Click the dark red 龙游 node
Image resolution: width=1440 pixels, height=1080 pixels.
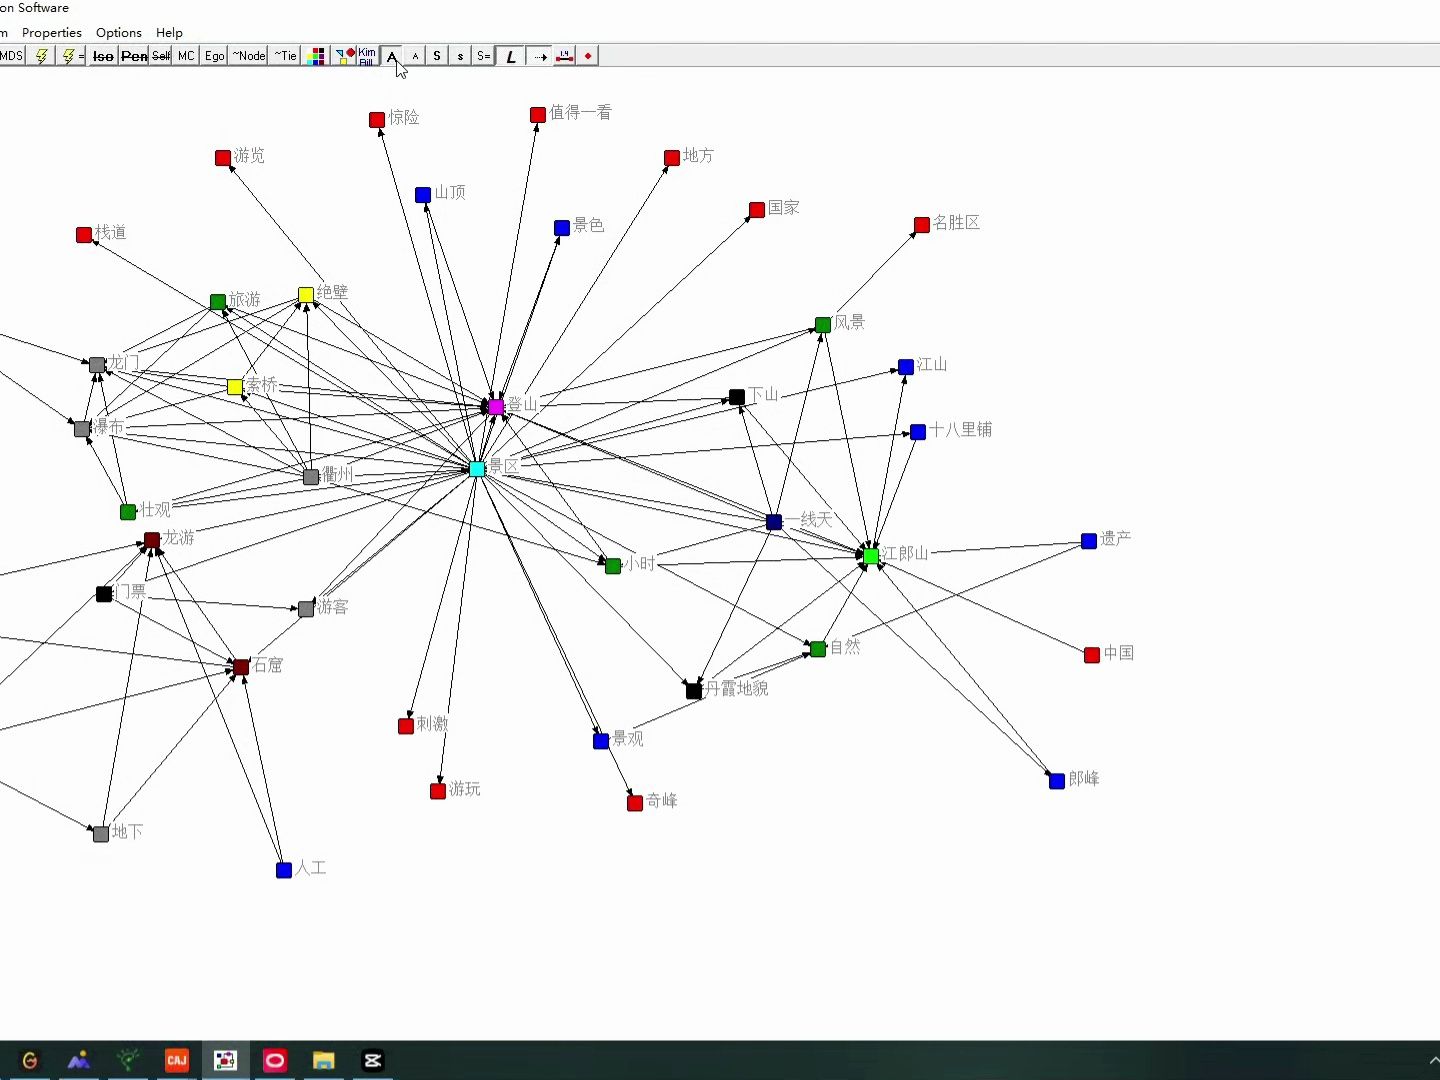tap(152, 540)
